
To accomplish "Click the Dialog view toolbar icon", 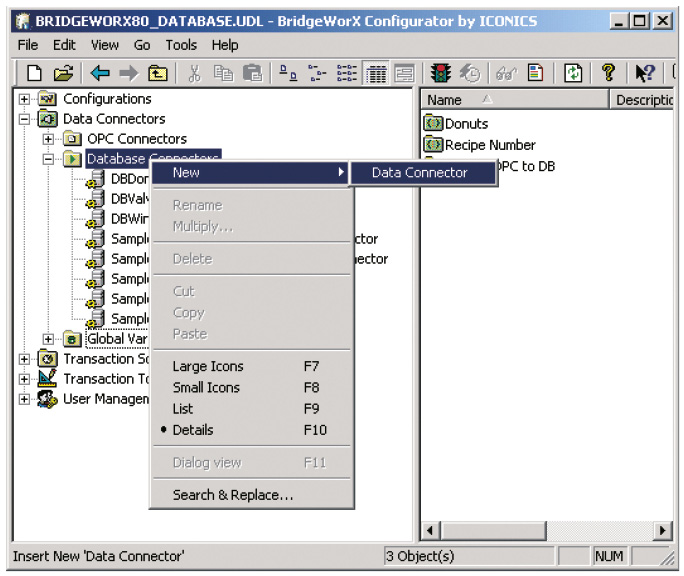I will (405, 73).
